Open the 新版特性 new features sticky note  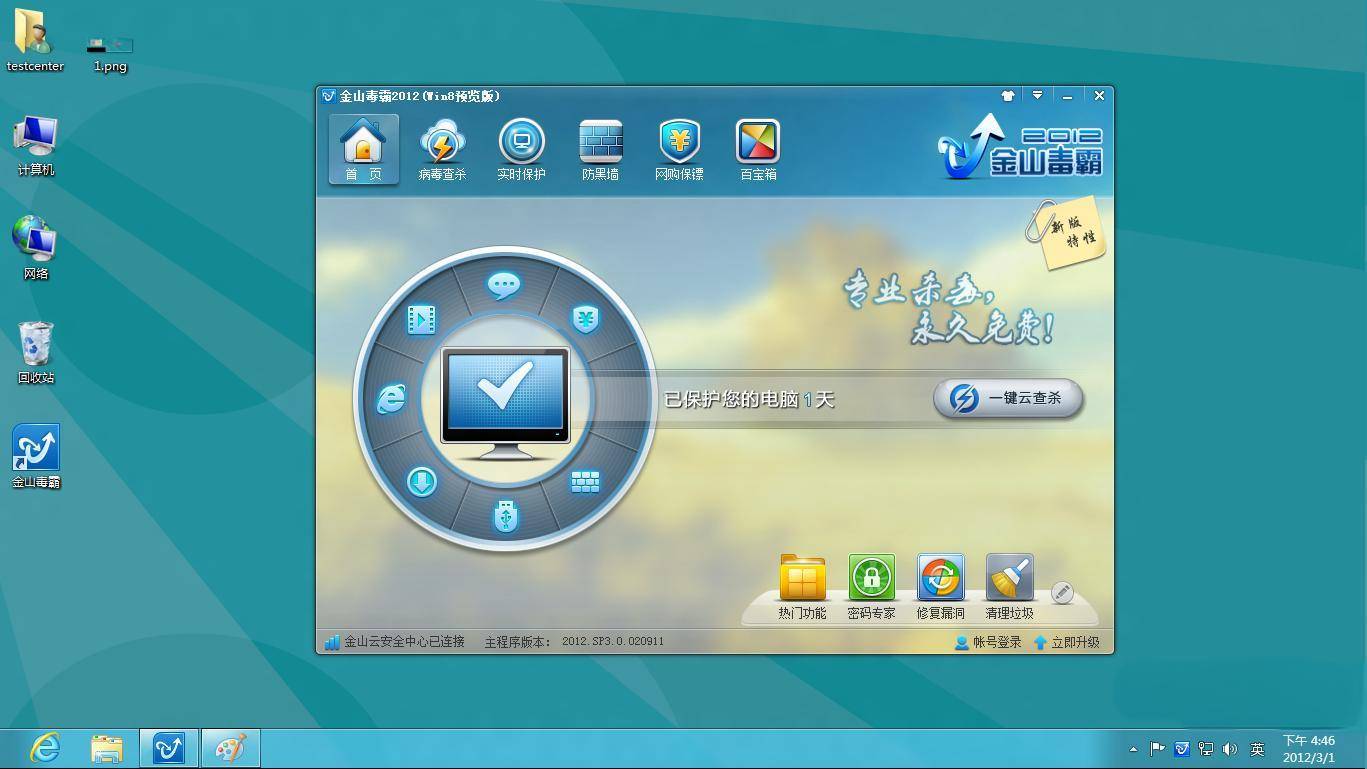click(1066, 232)
